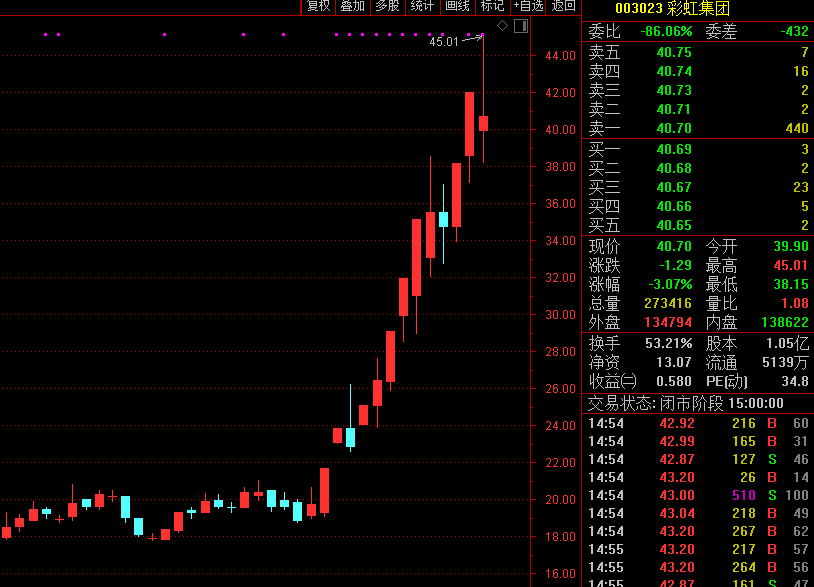Open the 统计 statistics tool
Screen dimensions: 814x587
click(422, 7)
